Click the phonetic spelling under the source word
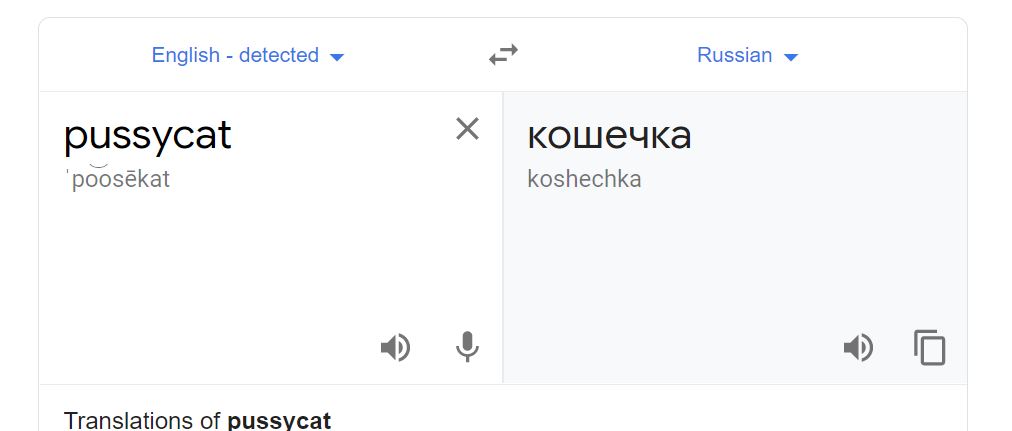The image size is (1012, 431). click(x=118, y=180)
